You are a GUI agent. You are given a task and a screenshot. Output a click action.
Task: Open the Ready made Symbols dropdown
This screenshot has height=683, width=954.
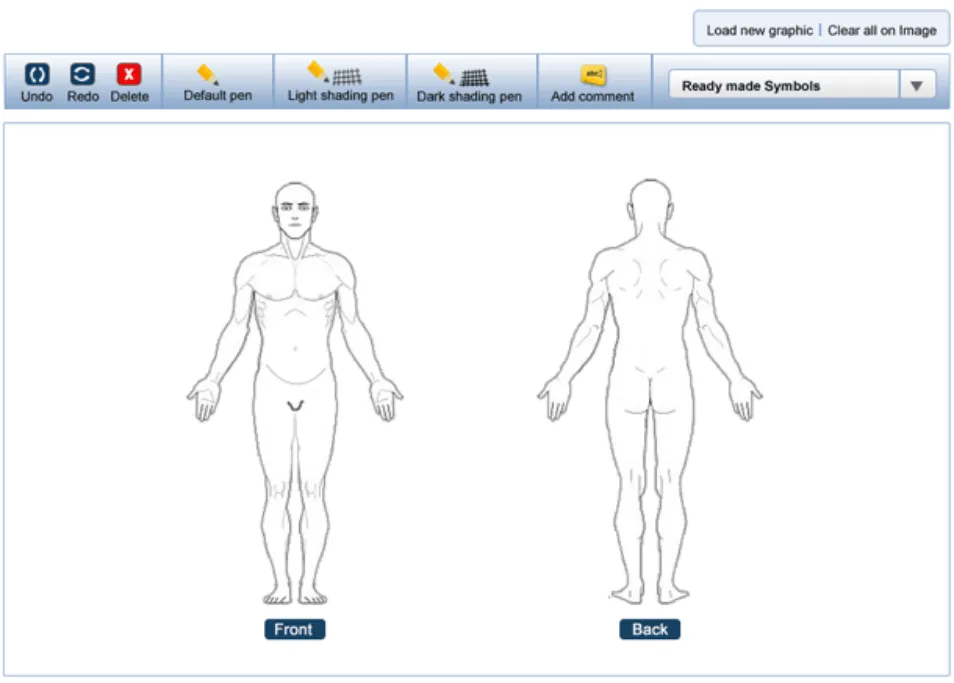[x=784, y=86]
